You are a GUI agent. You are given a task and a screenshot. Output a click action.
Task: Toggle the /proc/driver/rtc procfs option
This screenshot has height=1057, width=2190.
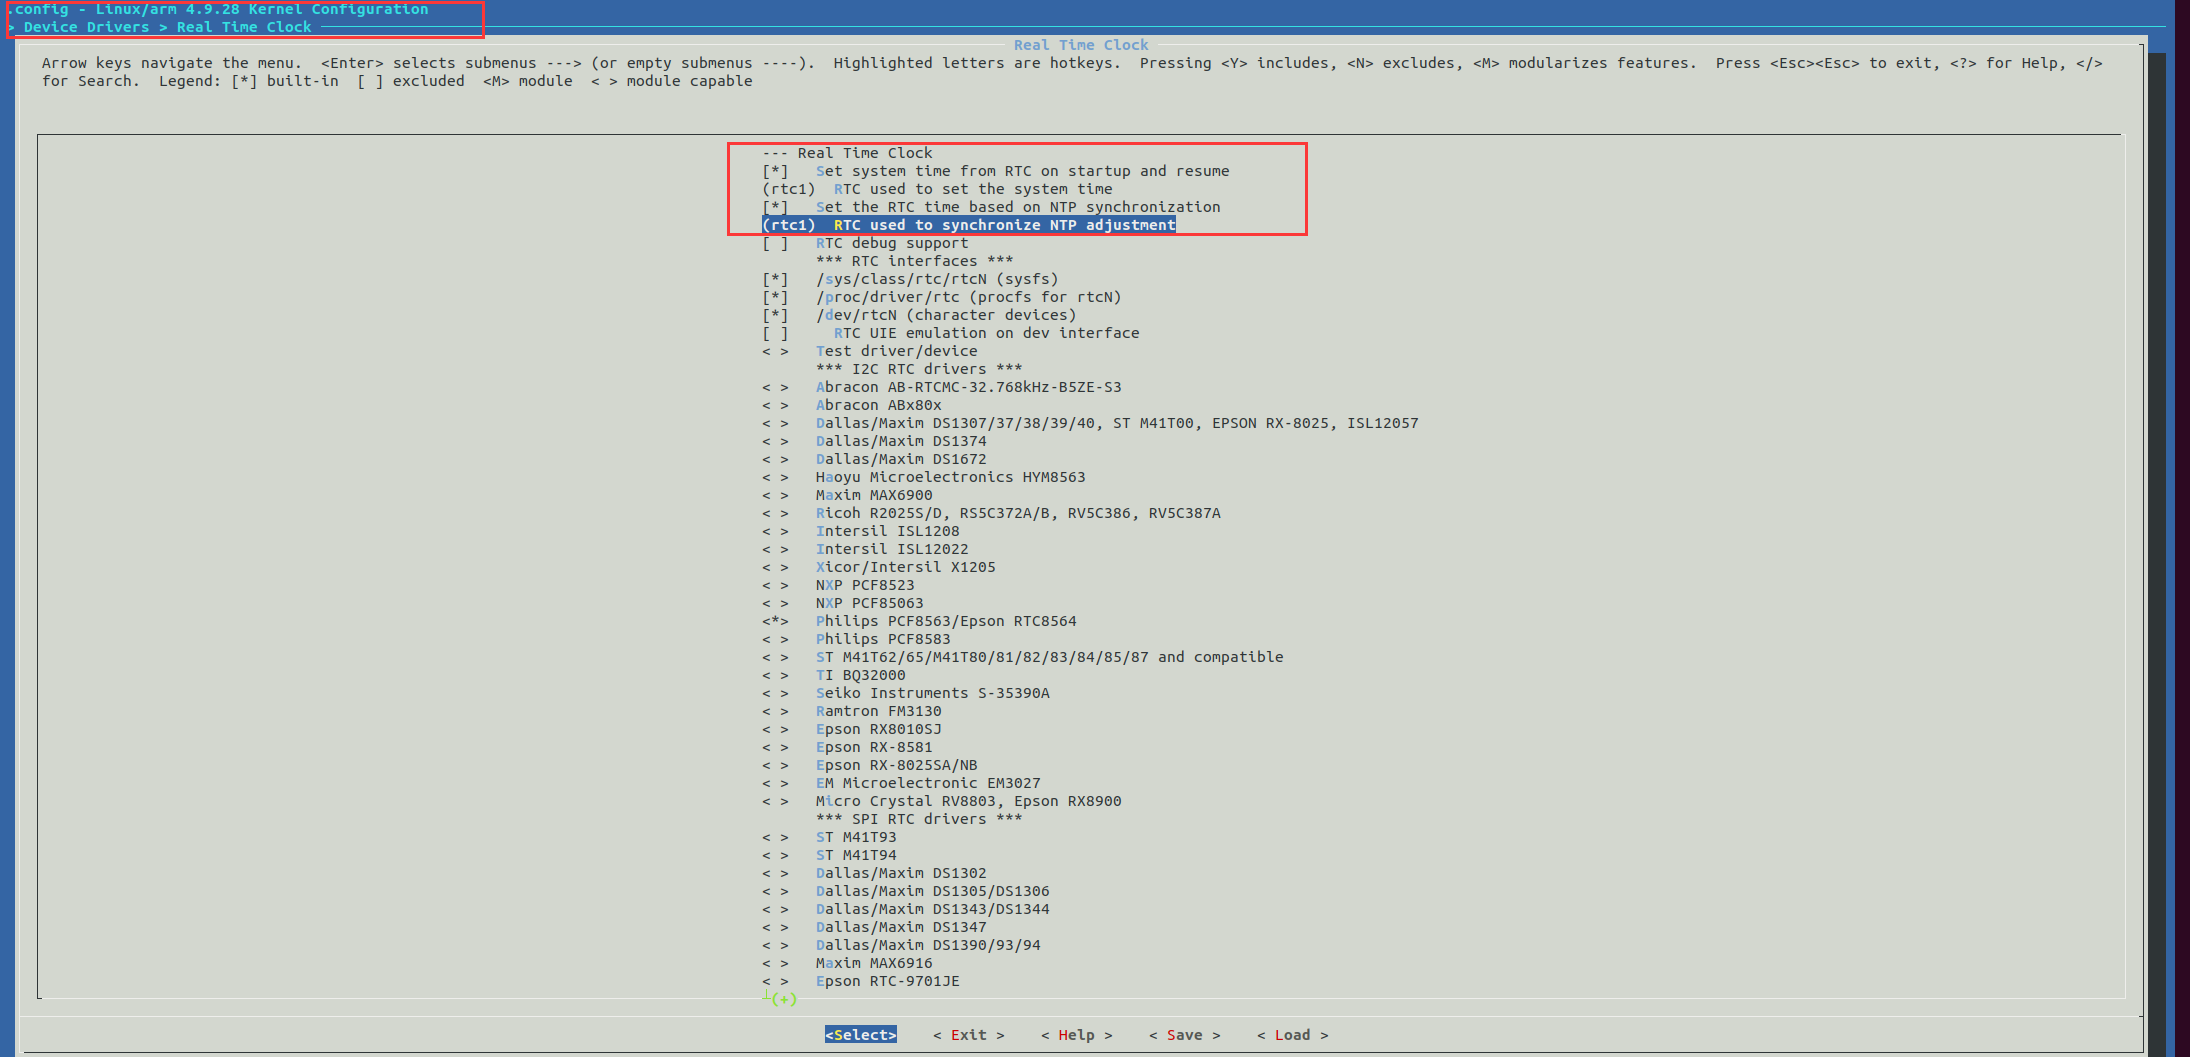[x=942, y=297]
